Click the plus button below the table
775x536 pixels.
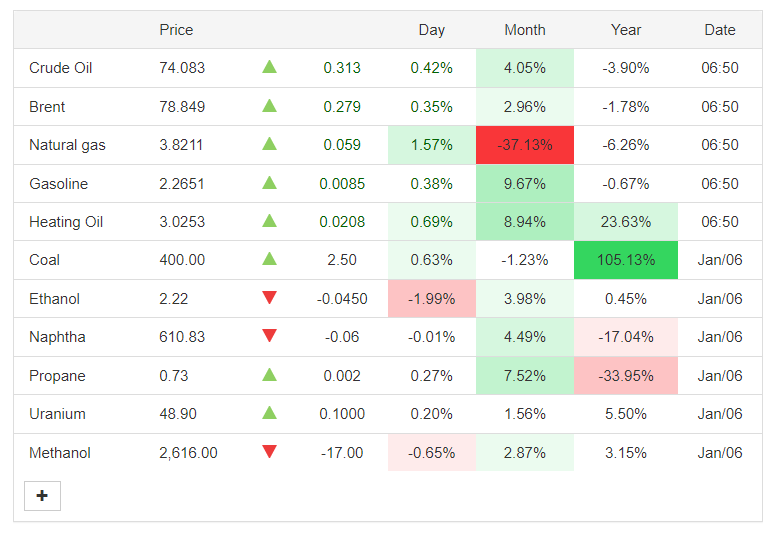click(x=43, y=495)
